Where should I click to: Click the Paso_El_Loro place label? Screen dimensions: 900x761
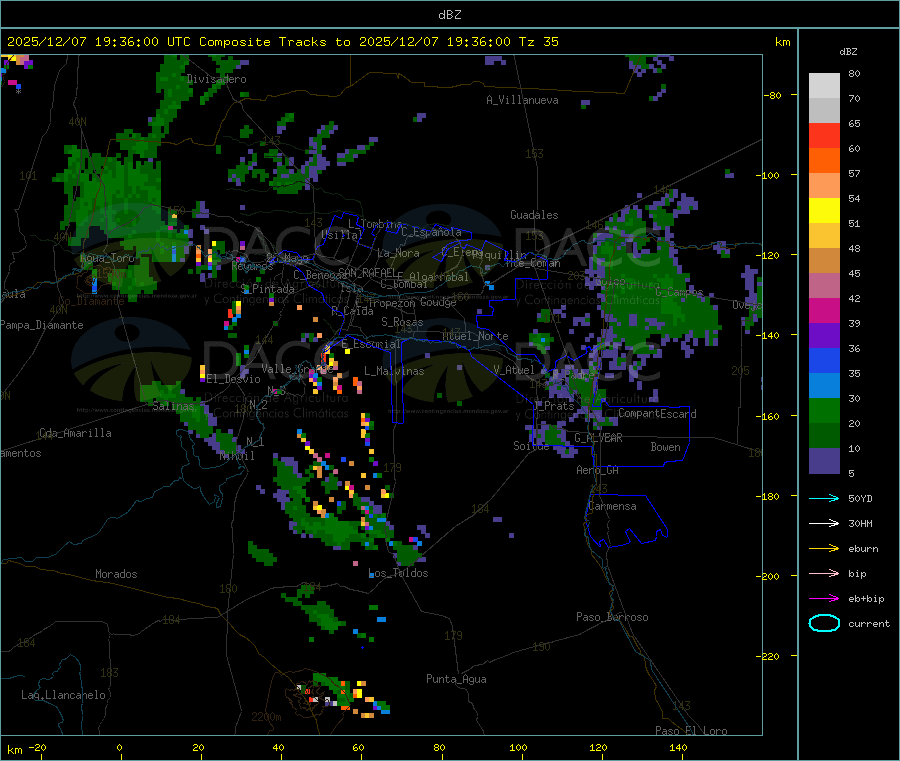691,731
